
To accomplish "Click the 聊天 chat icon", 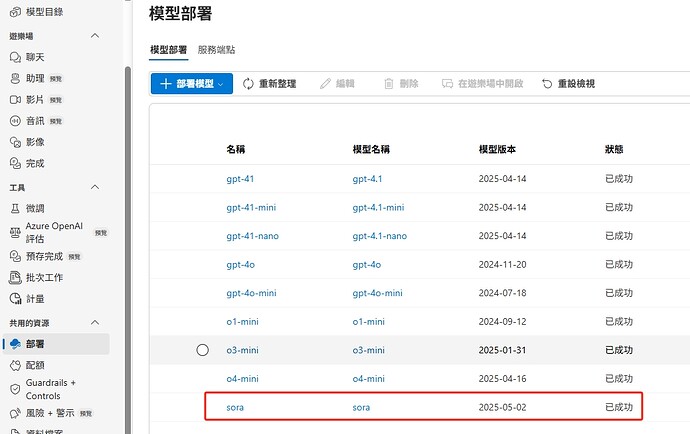I will pos(15,57).
